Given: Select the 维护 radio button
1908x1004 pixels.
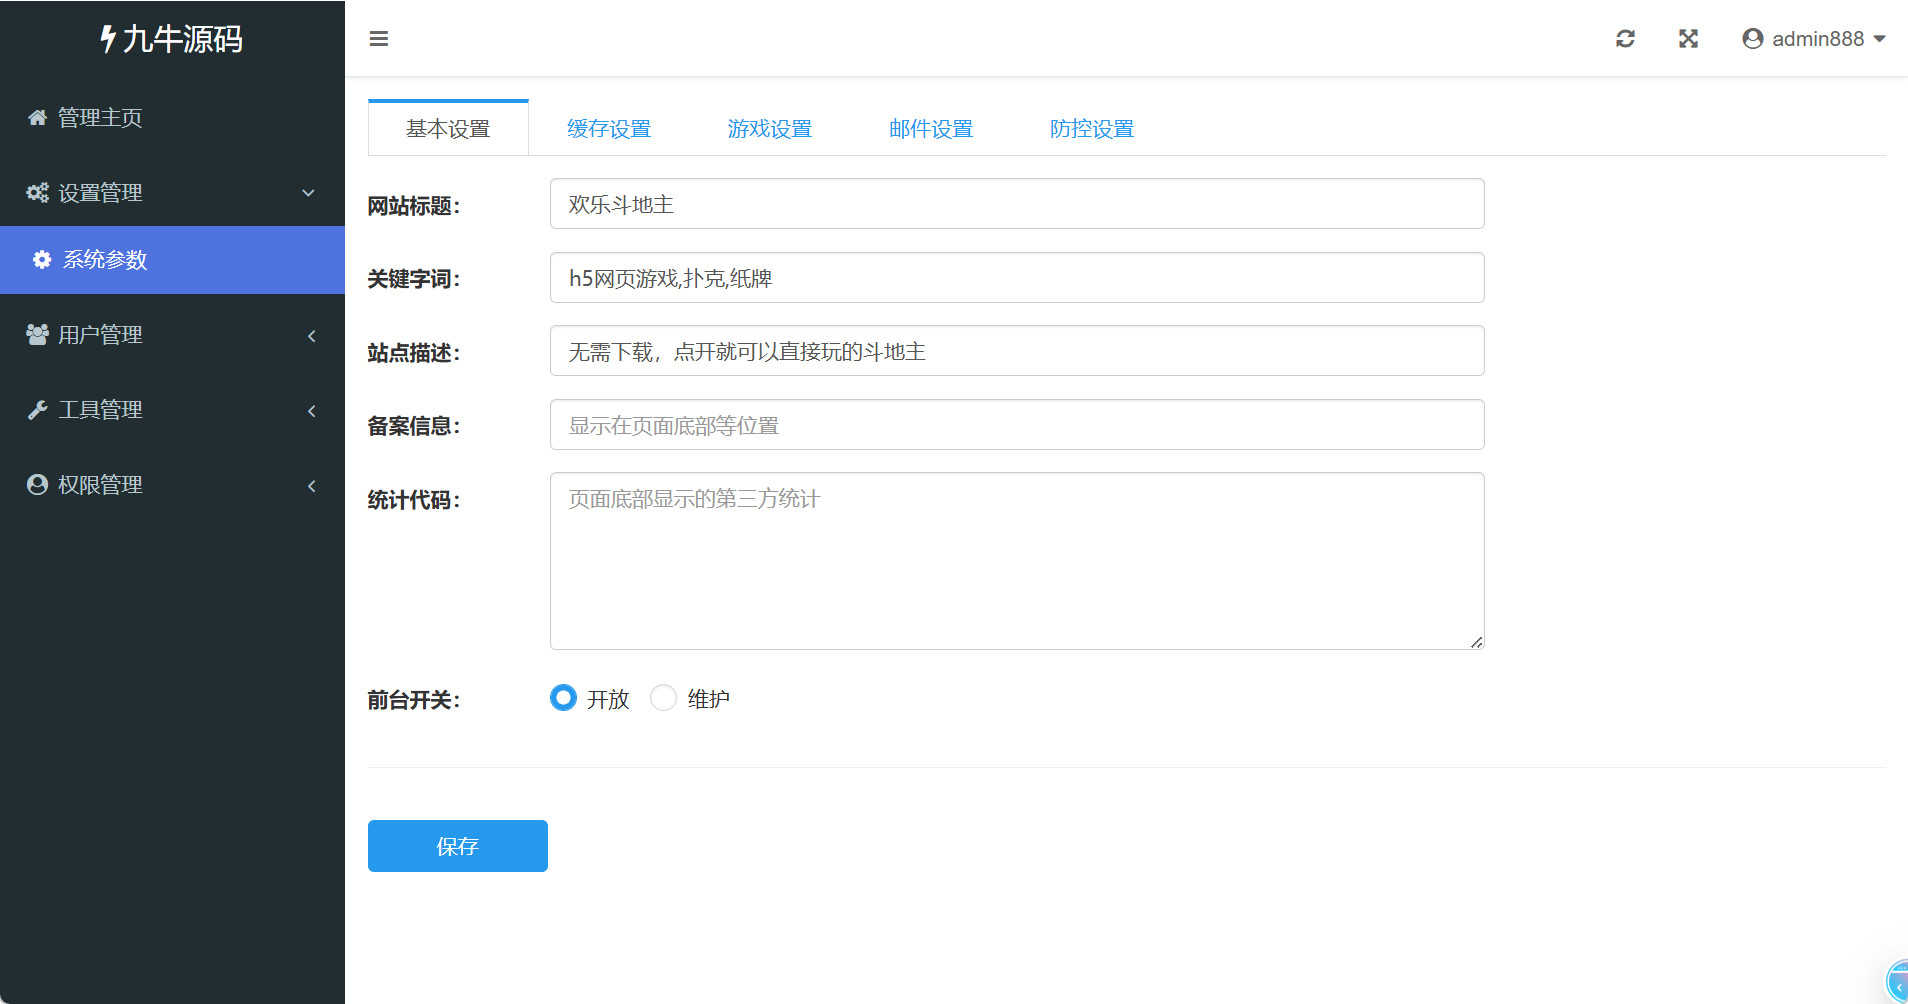Looking at the screenshot, I should pyautogui.click(x=663, y=697).
